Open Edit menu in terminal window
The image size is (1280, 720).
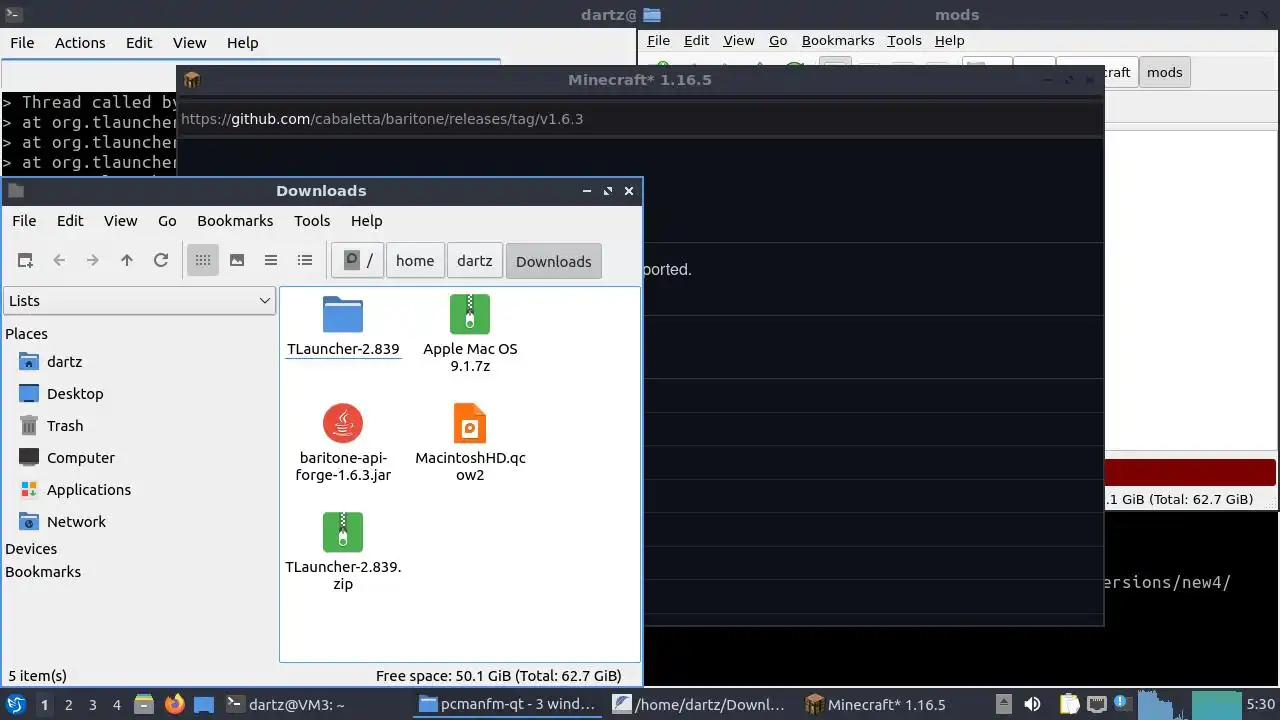[139, 43]
